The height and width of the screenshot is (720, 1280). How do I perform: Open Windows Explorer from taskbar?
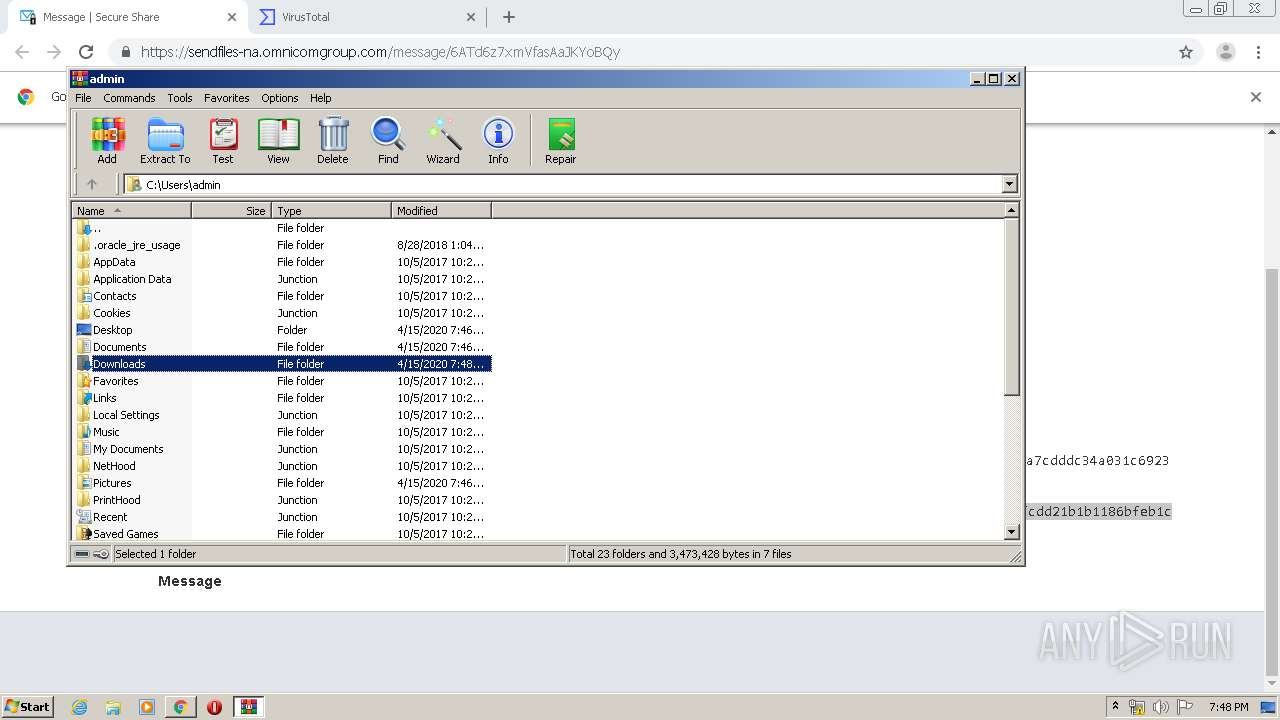pyautogui.click(x=113, y=707)
